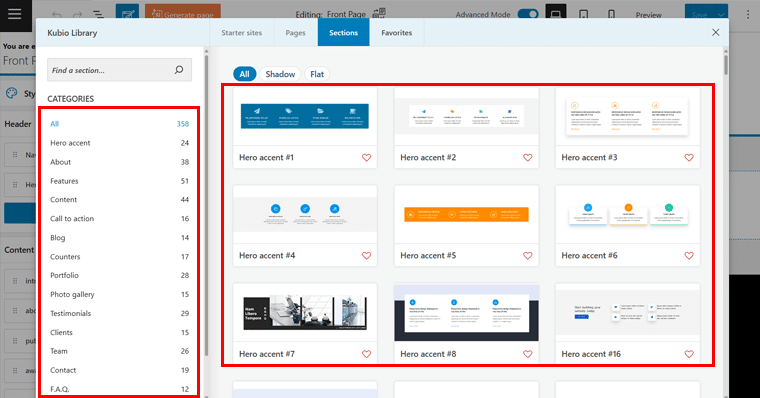
Task: Select the Hero accent category
Action: (119, 143)
